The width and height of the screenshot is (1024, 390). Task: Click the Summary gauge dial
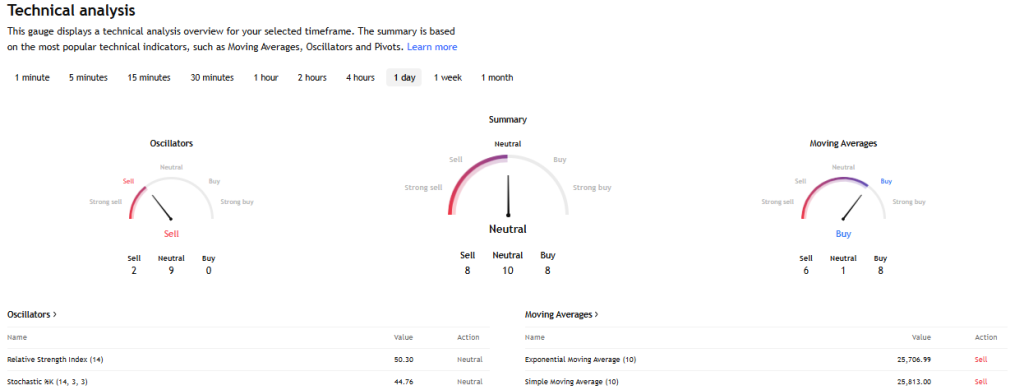click(x=508, y=185)
